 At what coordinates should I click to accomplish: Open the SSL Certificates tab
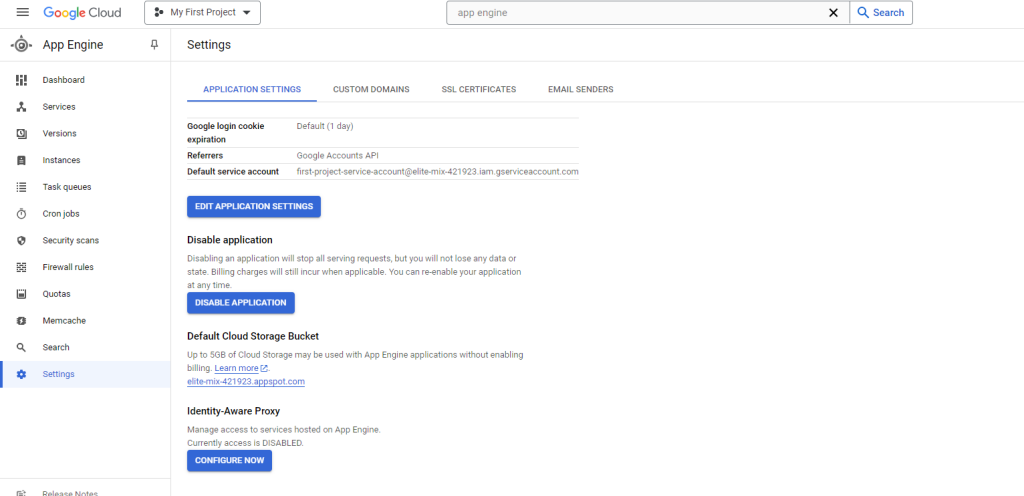pos(478,89)
